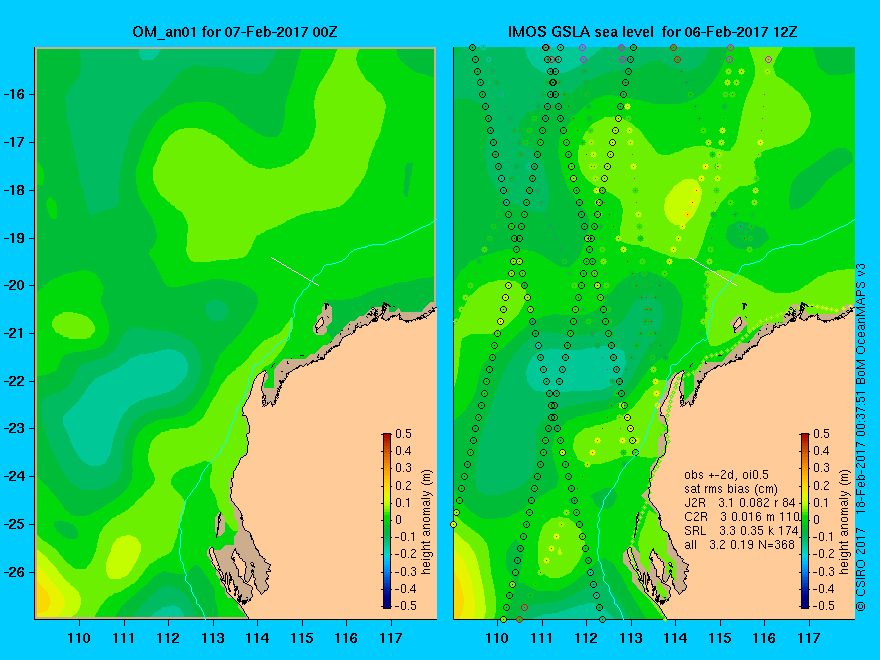The height and width of the screenshot is (660, 880).
Task: Click the "sat rms bias (cm)" header line
Action: coord(731,489)
